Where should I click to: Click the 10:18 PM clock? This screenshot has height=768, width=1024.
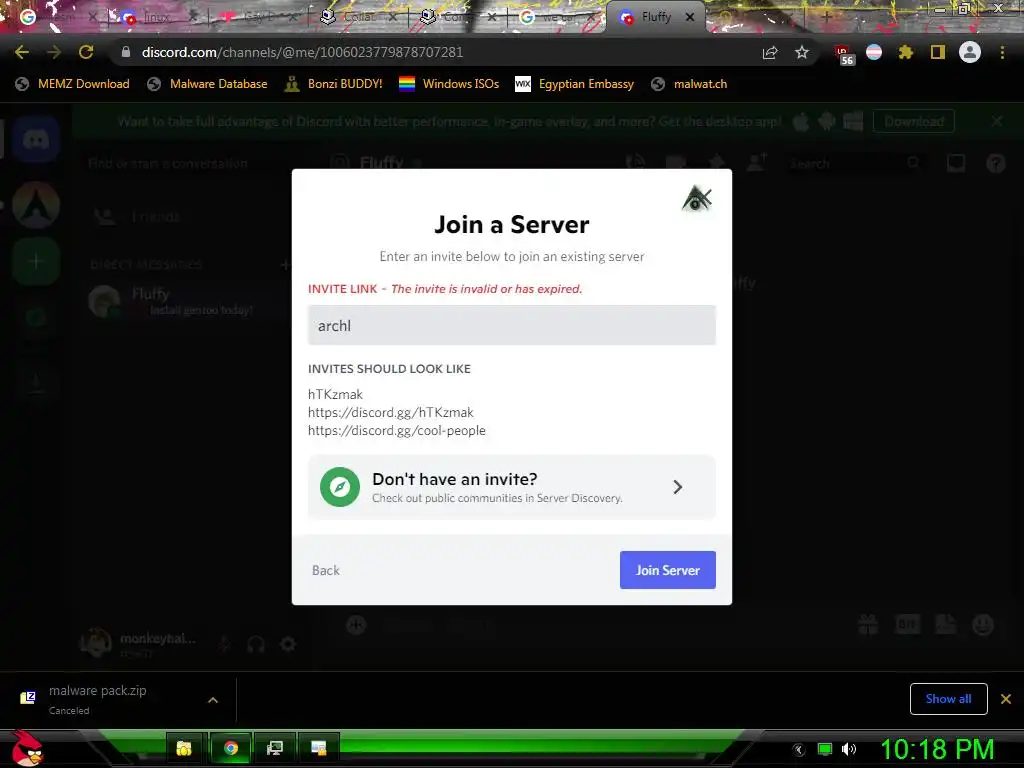[937, 749]
